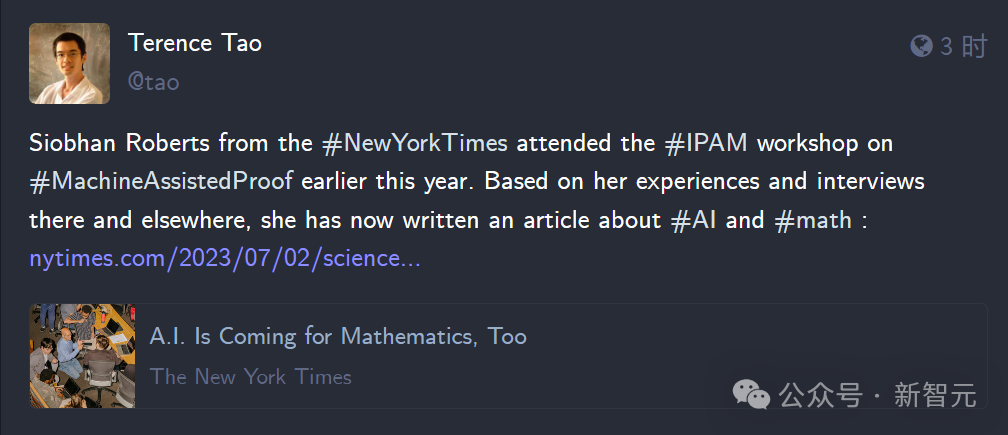Open Terence Tao's profile avatar
The width and height of the screenshot is (1008, 435).
point(69,64)
